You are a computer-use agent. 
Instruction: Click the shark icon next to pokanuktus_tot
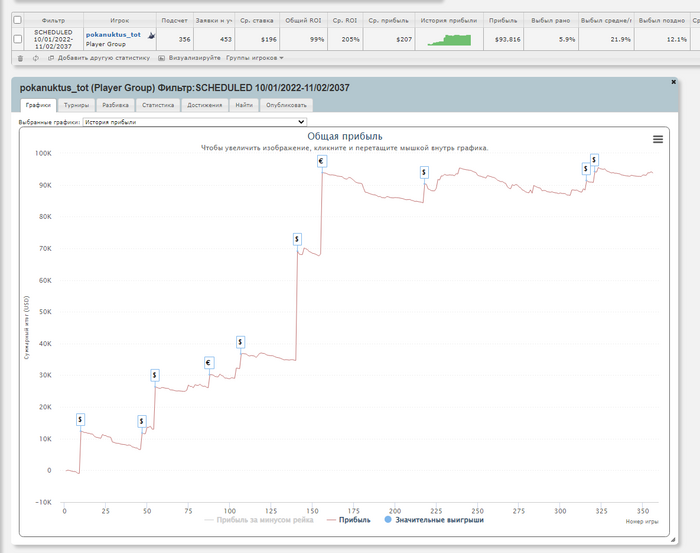coord(151,35)
